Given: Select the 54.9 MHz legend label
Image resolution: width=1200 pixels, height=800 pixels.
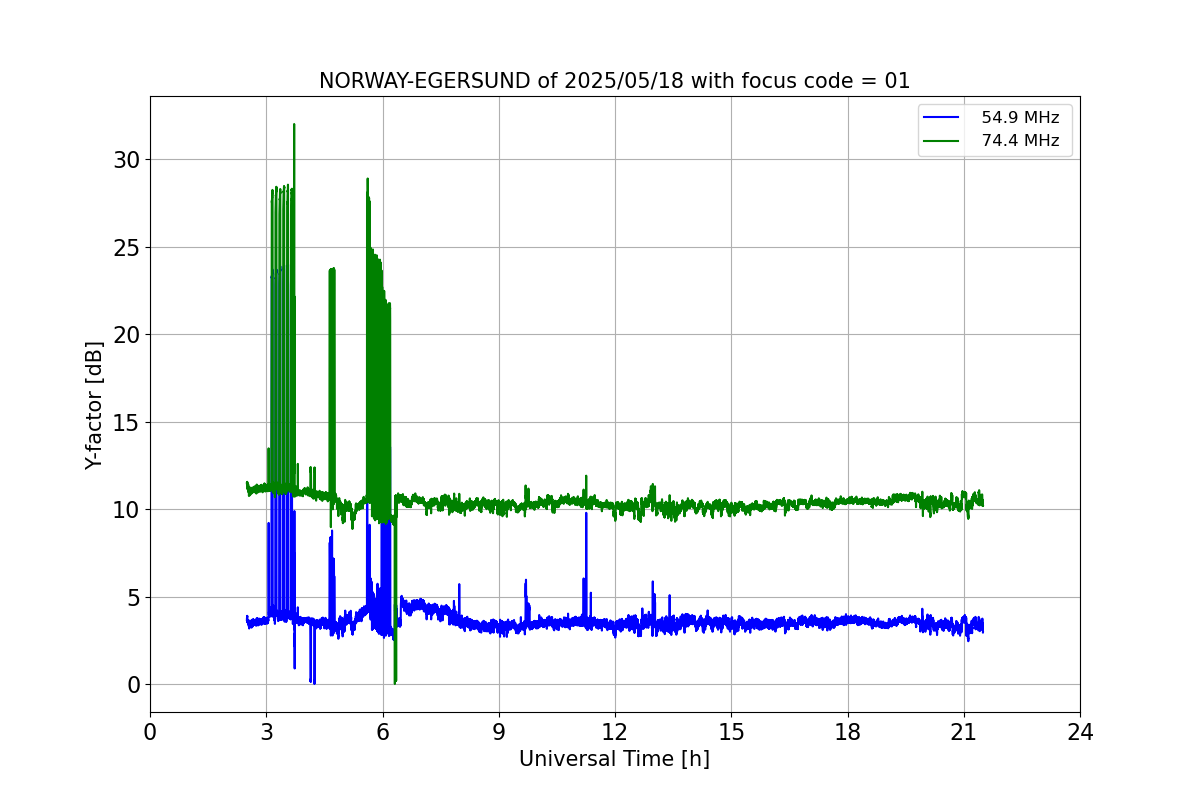Looking at the screenshot, I should (x=1020, y=118).
